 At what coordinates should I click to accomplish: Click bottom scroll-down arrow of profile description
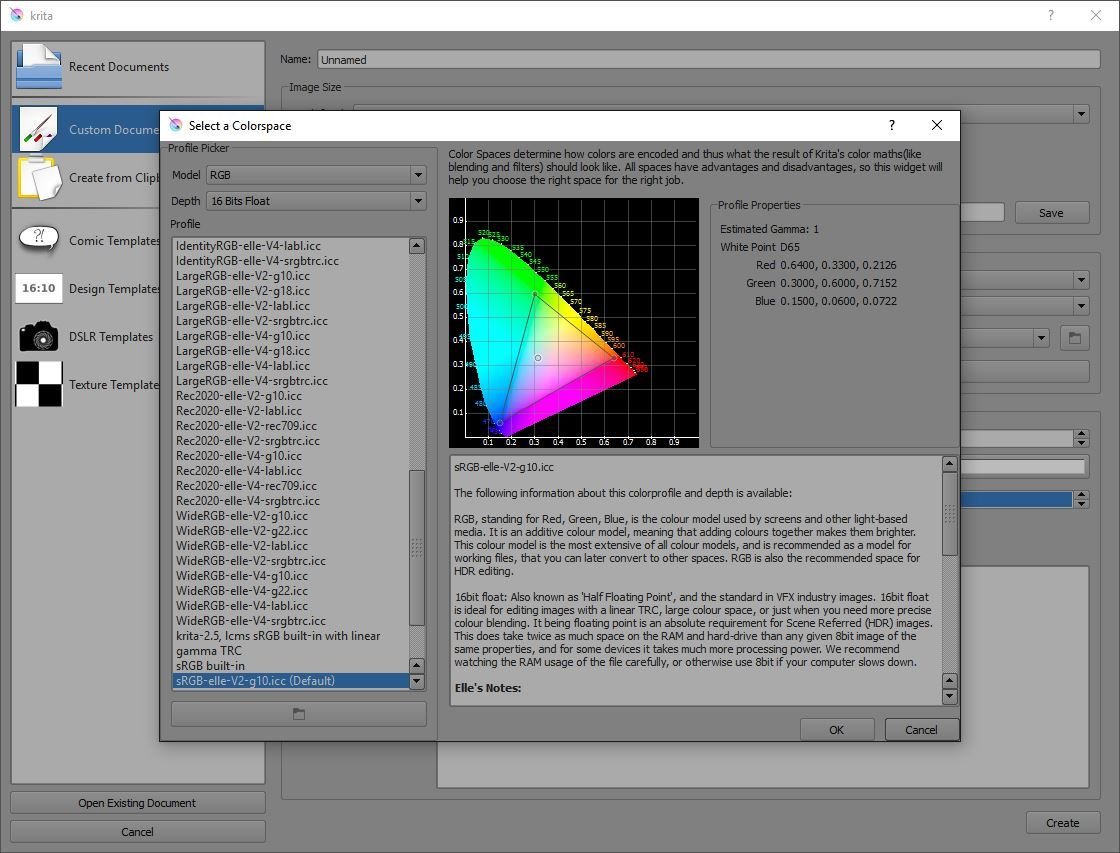pyautogui.click(x=949, y=696)
